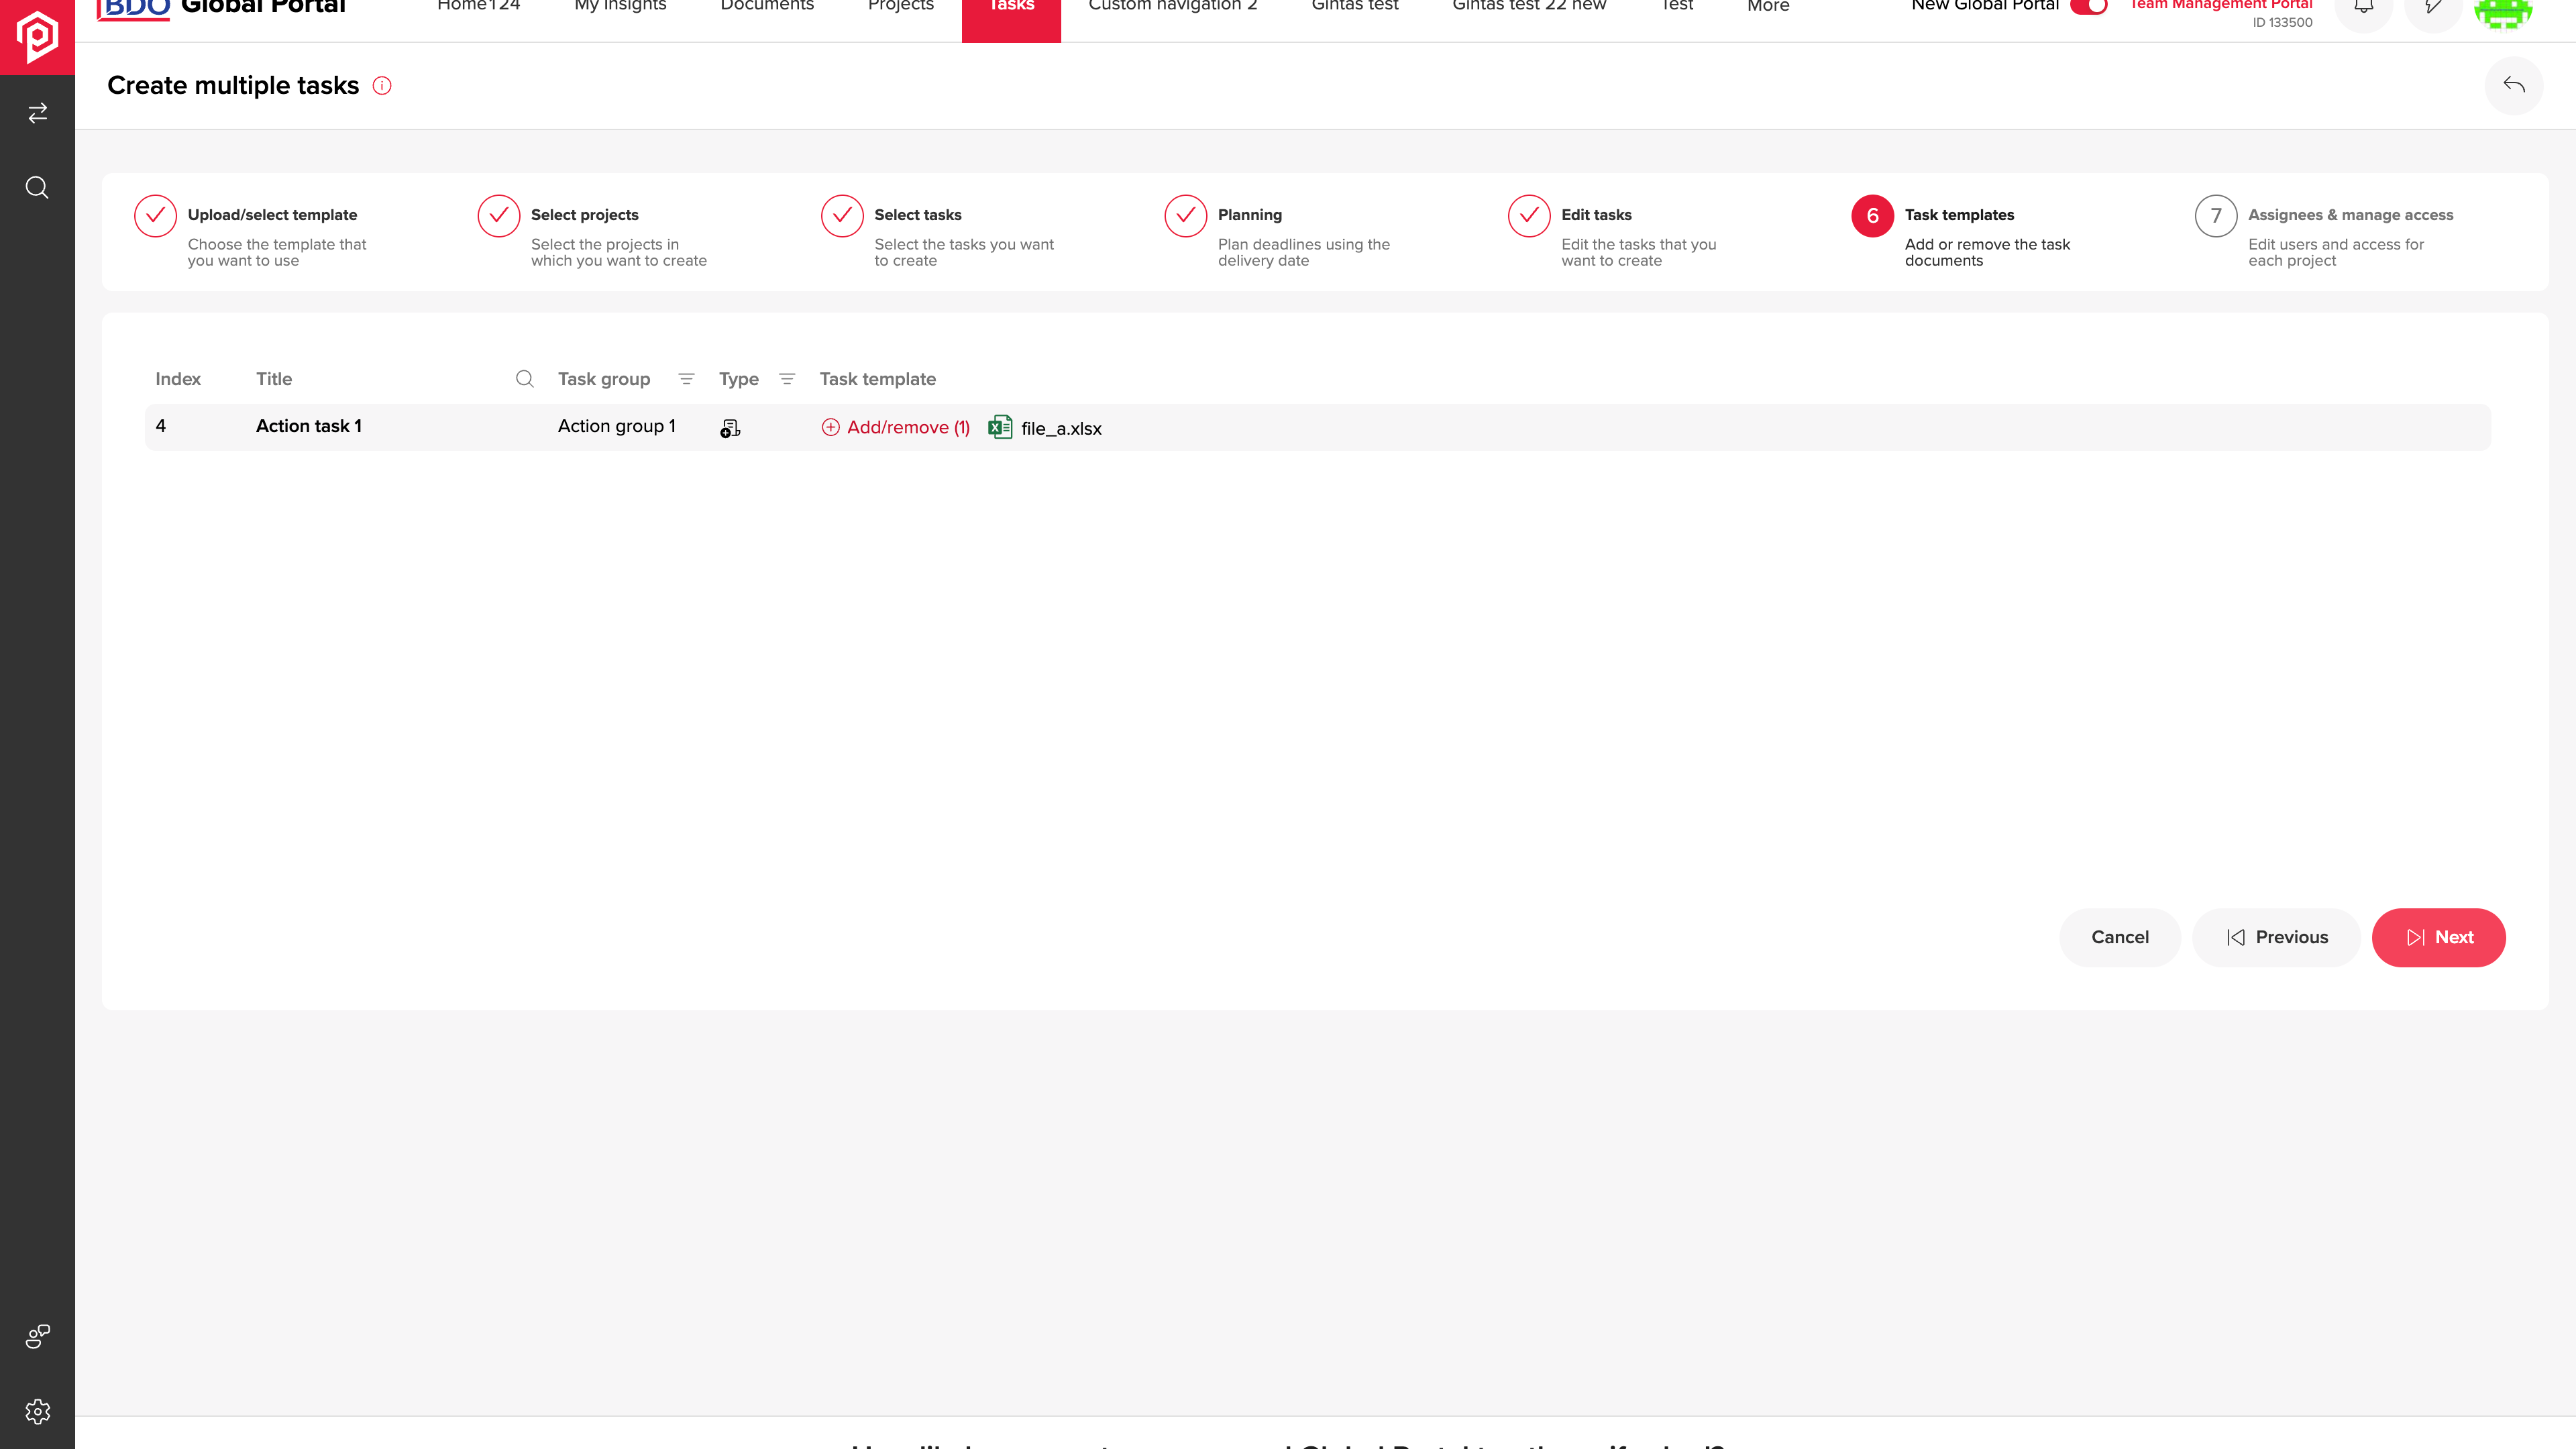Open the Documents tab
Image resolution: width=2576 pixels, height=1449 pixels.
(x=767, y=6)
